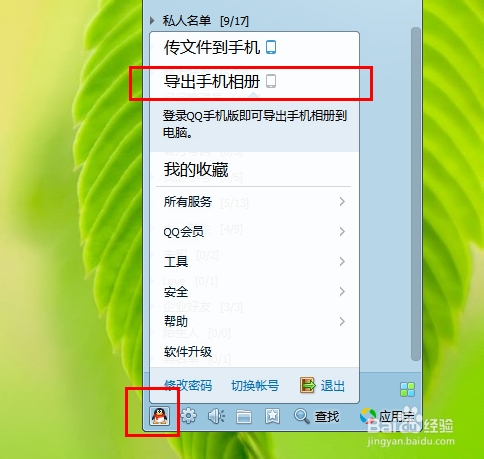Click the contact list vertical scrollbar
The image size is (484, 459).
[x=416, y=194]
